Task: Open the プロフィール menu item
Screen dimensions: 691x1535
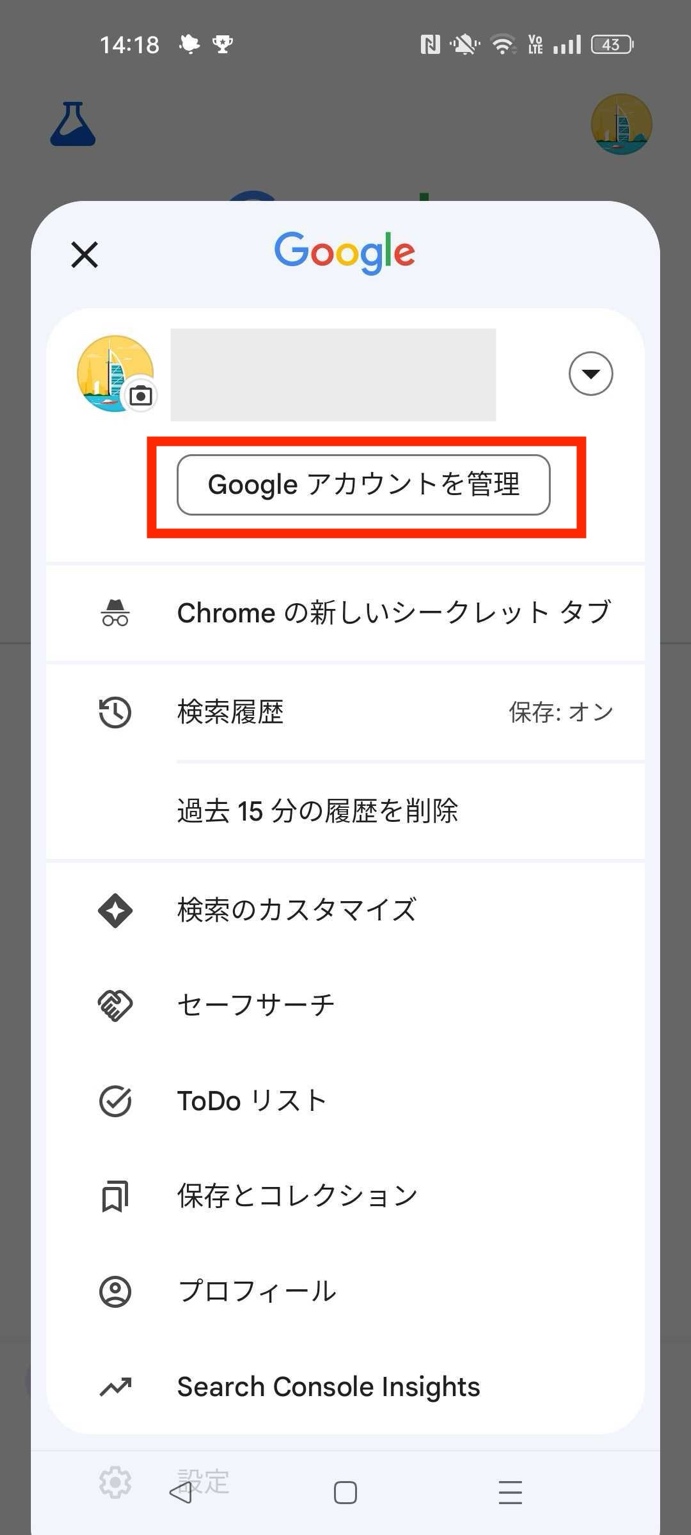Action: pos(256,1291)
